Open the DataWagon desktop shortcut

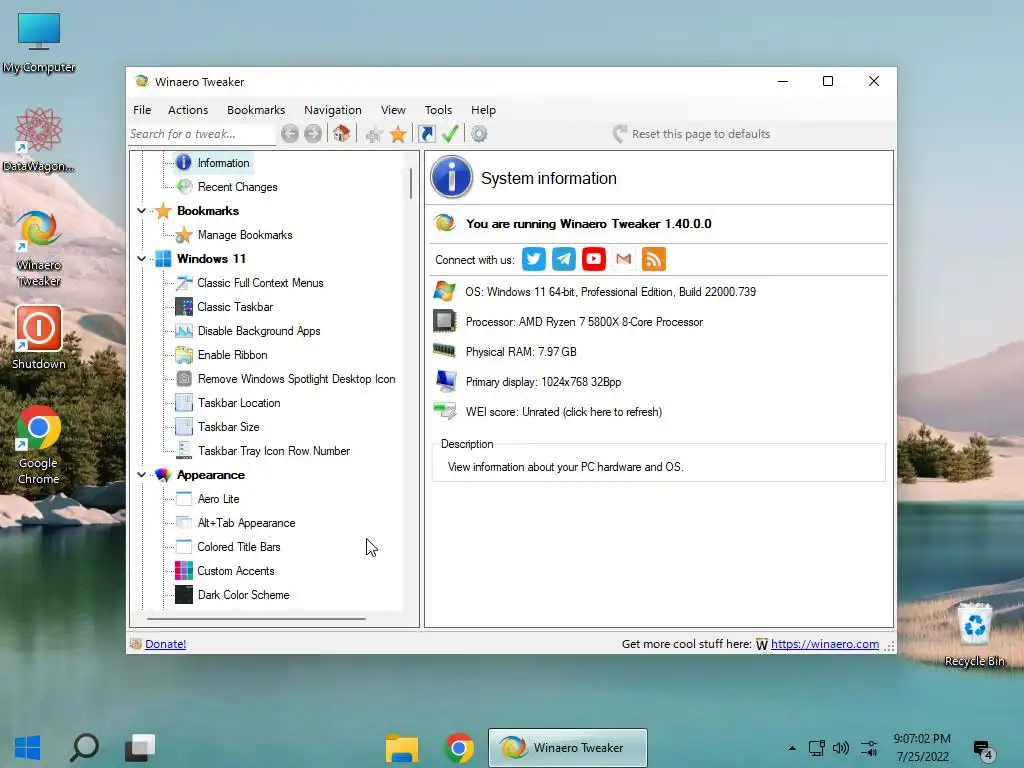point(39,140)
